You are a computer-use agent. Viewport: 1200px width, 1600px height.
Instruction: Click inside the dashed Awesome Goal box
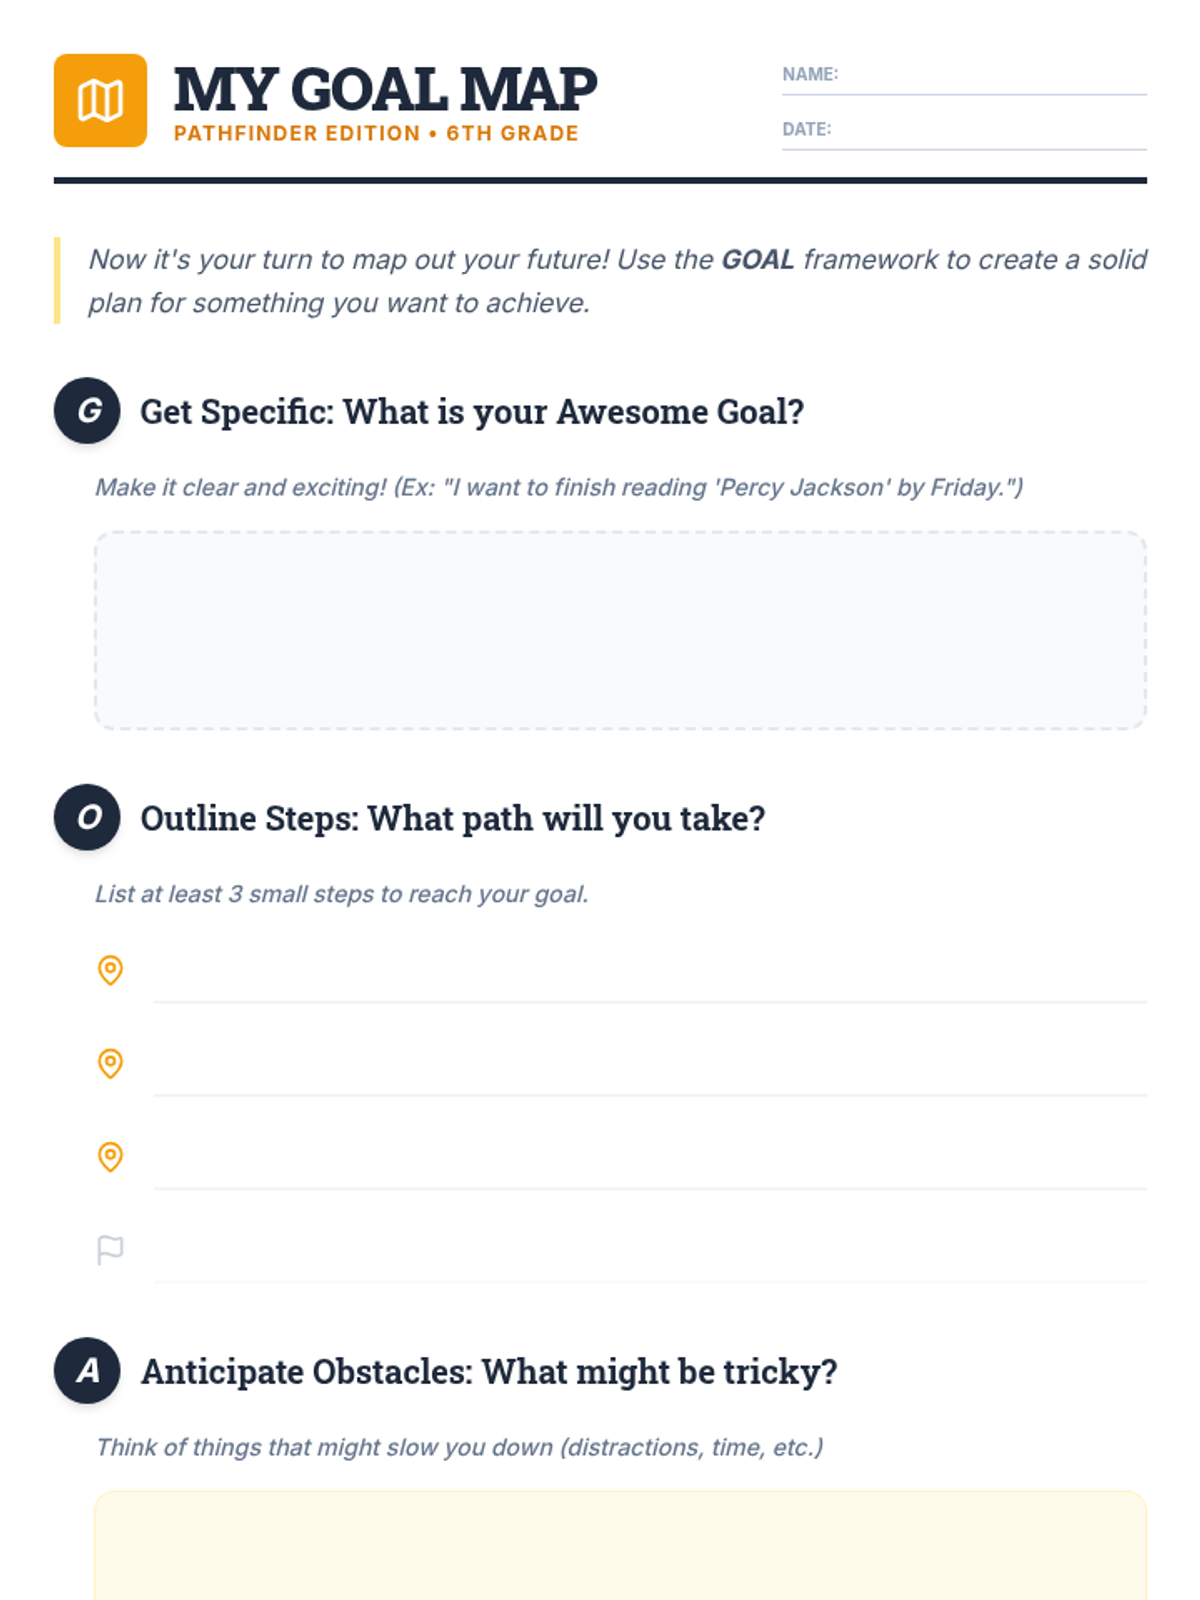click(620, 630)
